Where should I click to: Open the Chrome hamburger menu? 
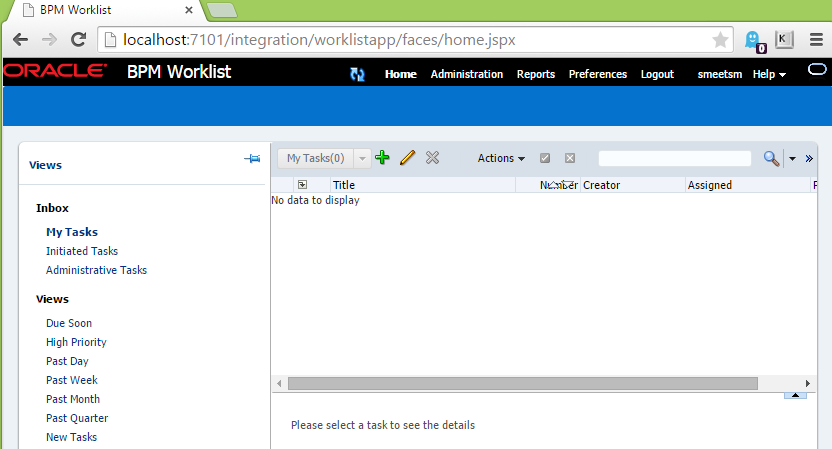click(816, 40)
